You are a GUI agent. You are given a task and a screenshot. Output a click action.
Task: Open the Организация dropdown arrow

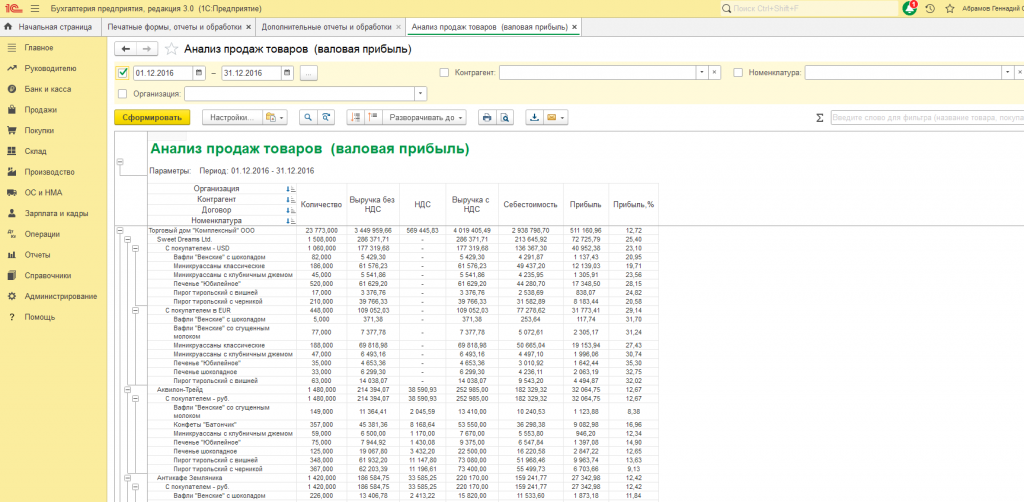pos(421,94)
